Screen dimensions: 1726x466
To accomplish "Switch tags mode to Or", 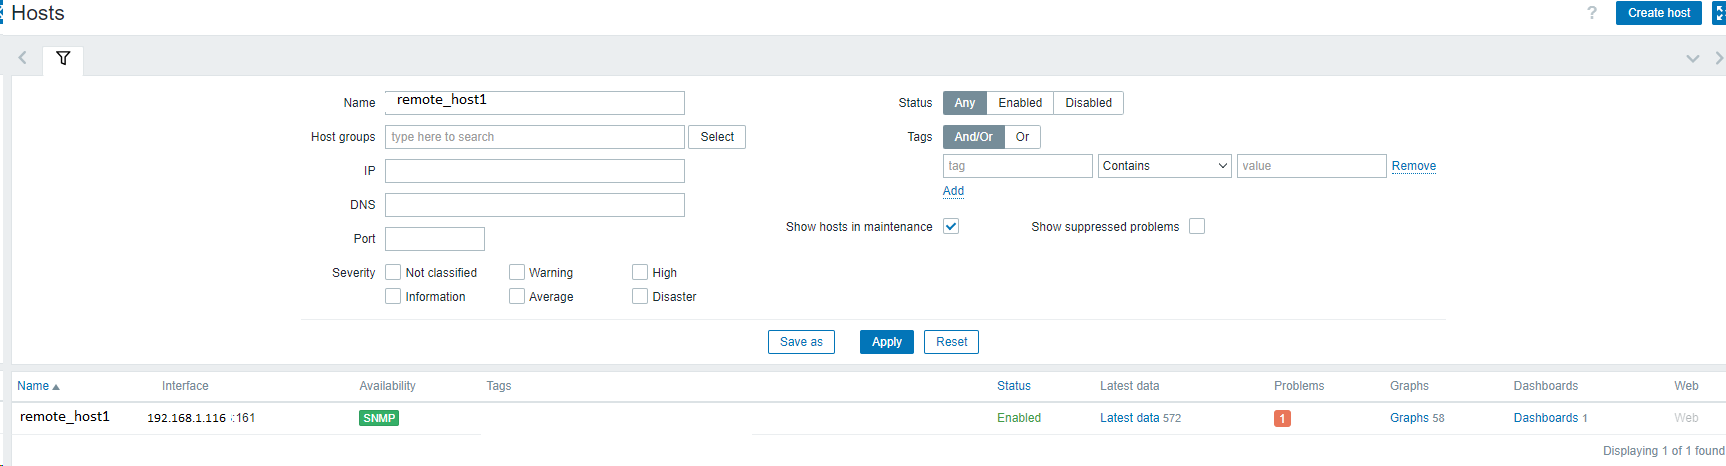I will coord(1022,137).
